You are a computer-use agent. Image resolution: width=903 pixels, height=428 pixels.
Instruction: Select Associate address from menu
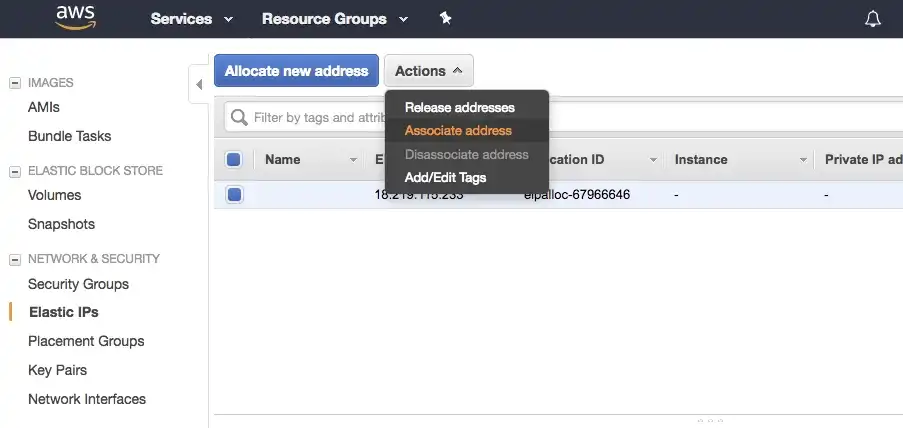coord(458,131)
